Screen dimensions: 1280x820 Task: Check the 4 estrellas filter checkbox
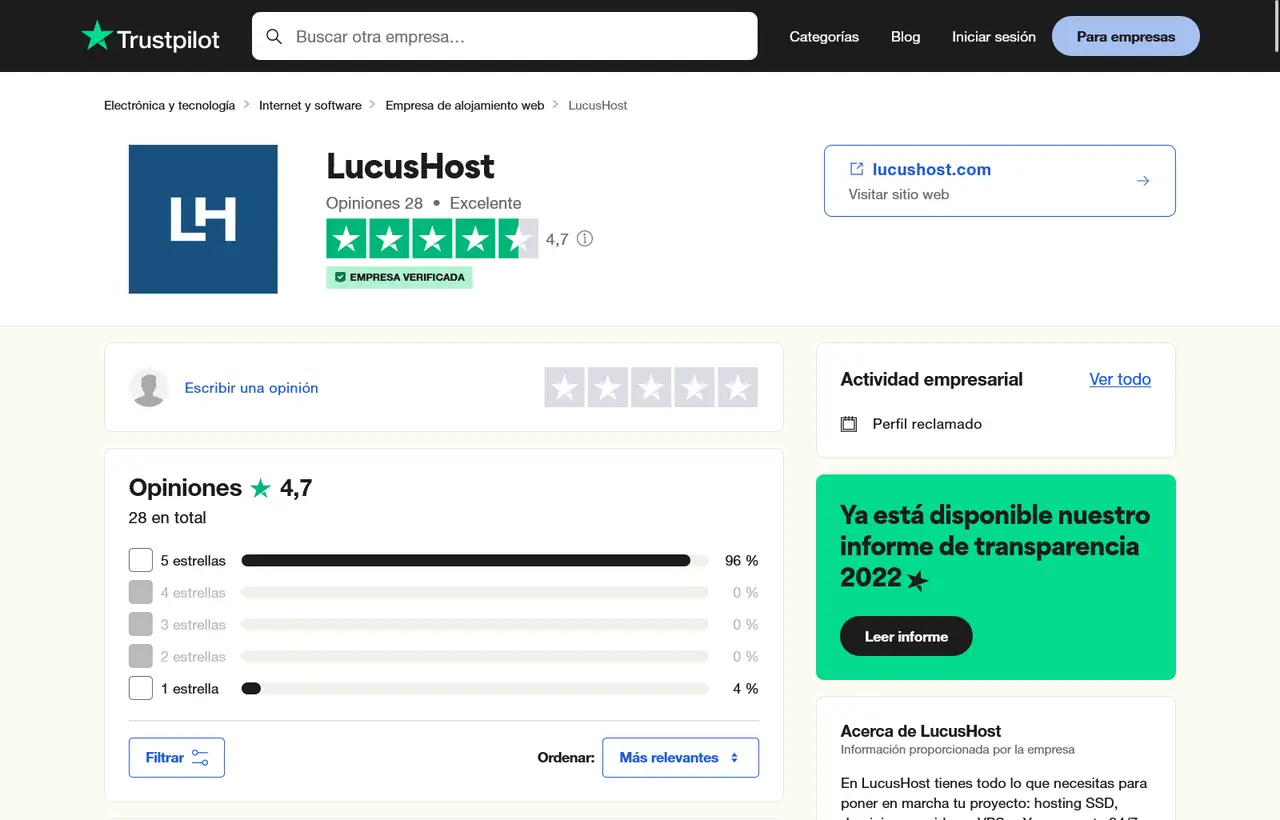pos(141,593)
